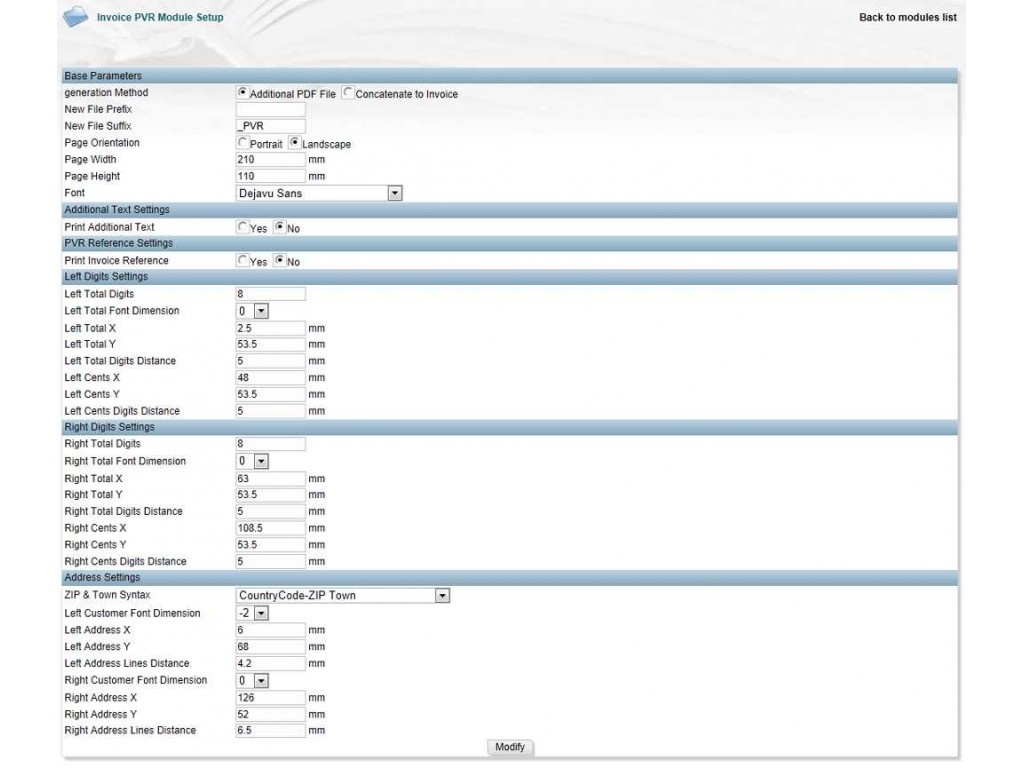Image resolution: width=1024 pixels, height=768 pixels.
Task: Click the Address Settings header
Action: (x=509, y=578)
